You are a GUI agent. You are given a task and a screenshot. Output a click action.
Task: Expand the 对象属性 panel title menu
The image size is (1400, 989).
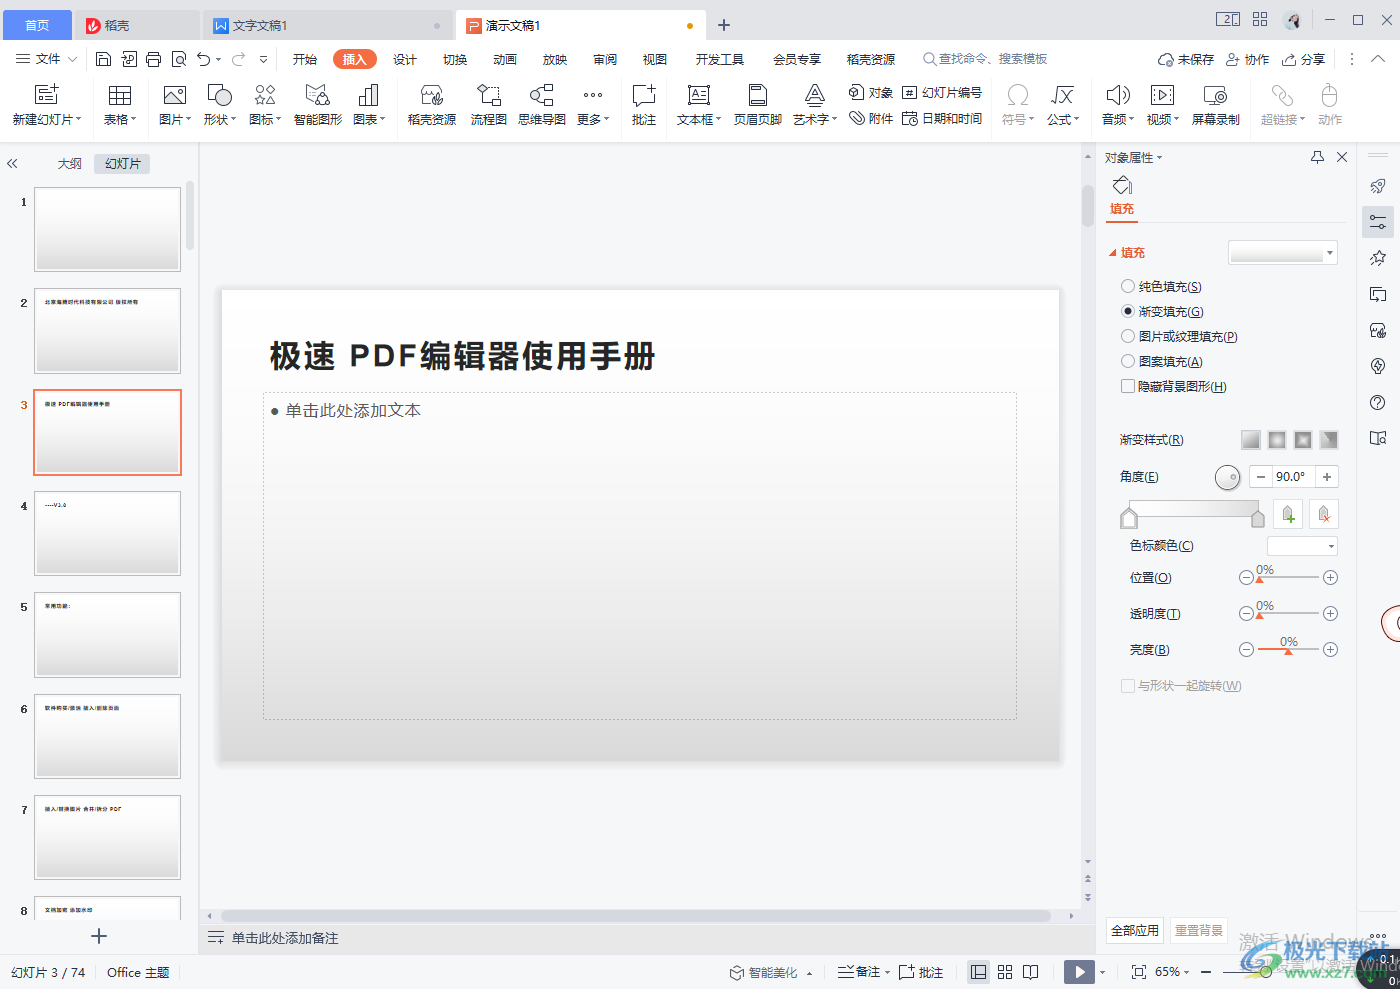1133,158
